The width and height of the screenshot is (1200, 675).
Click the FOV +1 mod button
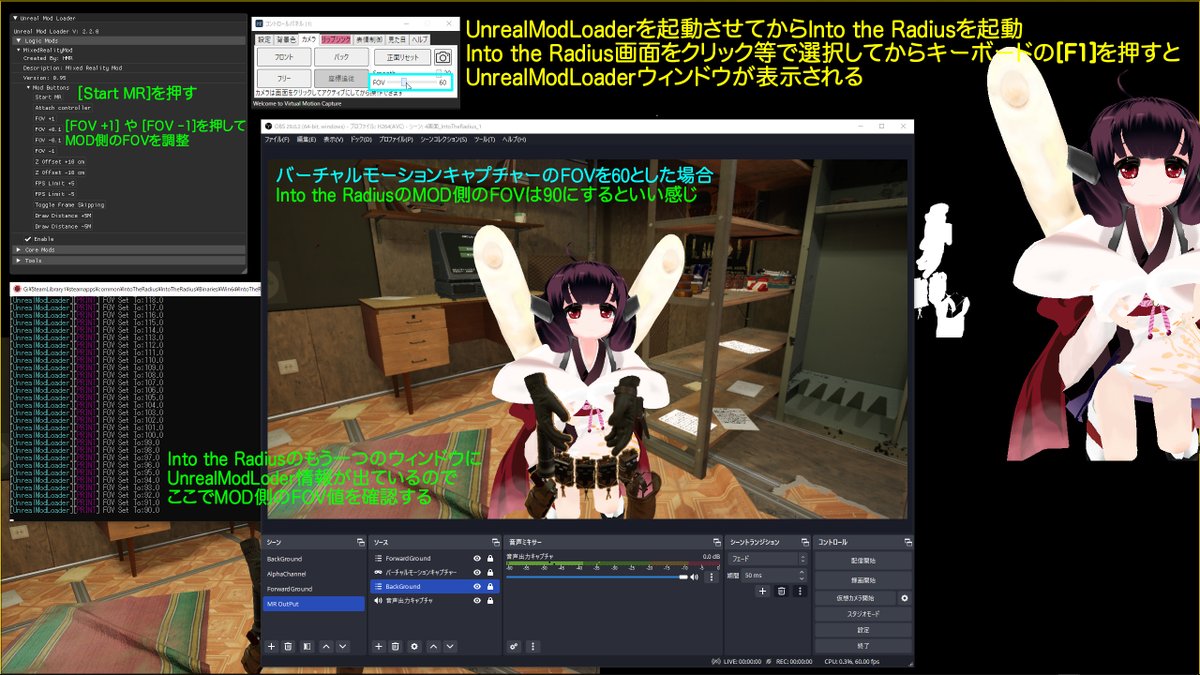pyautogui.click(x=44, y=119)
